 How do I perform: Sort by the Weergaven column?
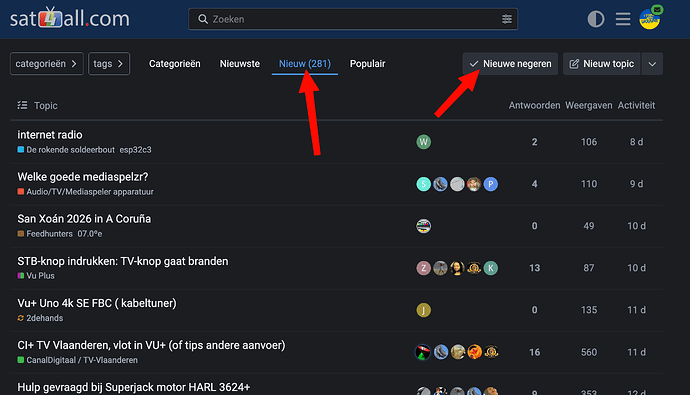pos(588,105)
